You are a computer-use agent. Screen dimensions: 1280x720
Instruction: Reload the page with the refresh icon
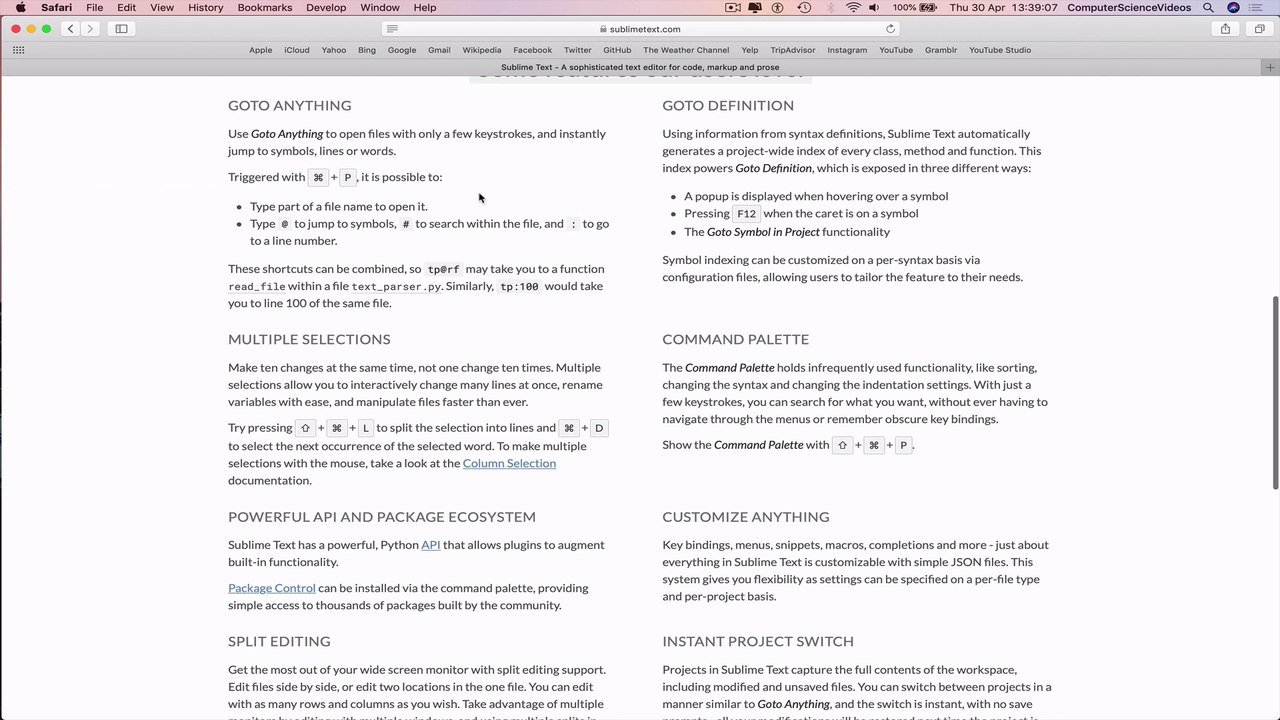[x=890, y=29]
